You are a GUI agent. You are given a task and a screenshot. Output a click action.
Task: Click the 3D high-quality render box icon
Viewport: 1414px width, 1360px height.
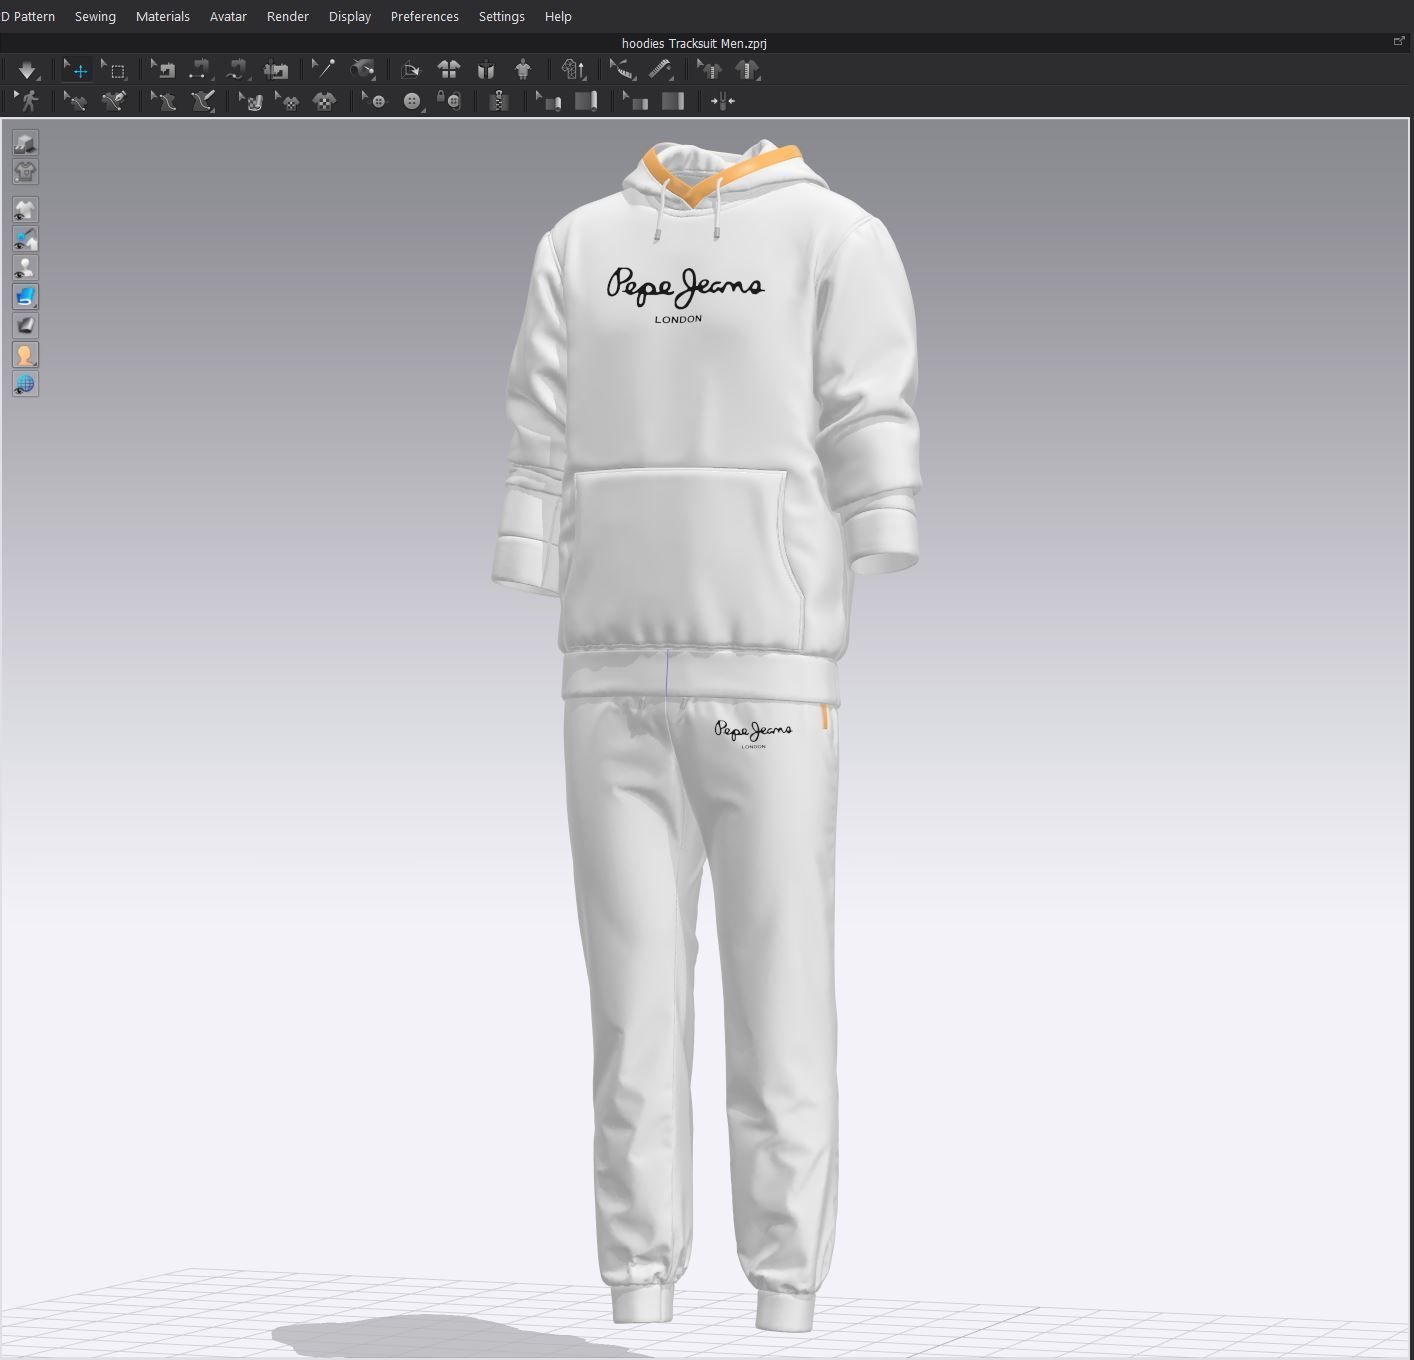[25, 143]
